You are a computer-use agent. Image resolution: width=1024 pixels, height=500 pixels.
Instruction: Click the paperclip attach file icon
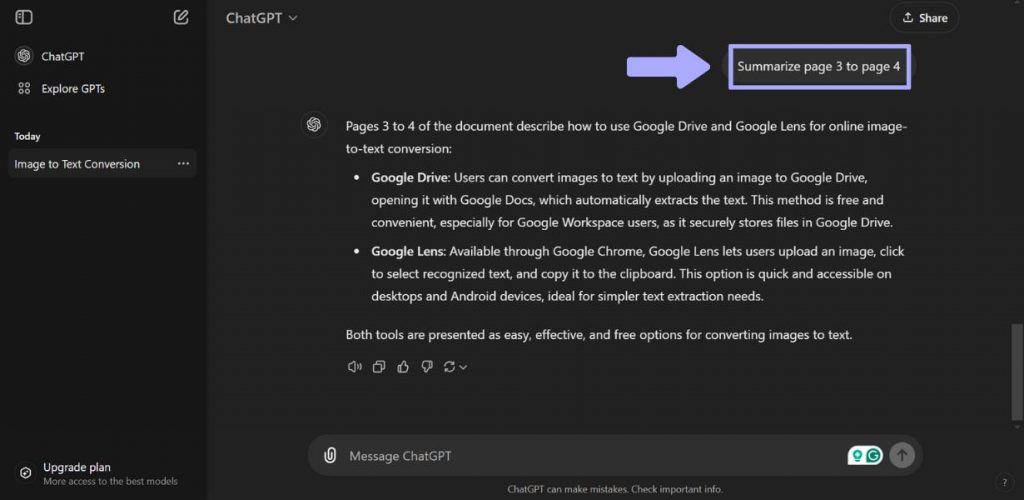point(330,455)
